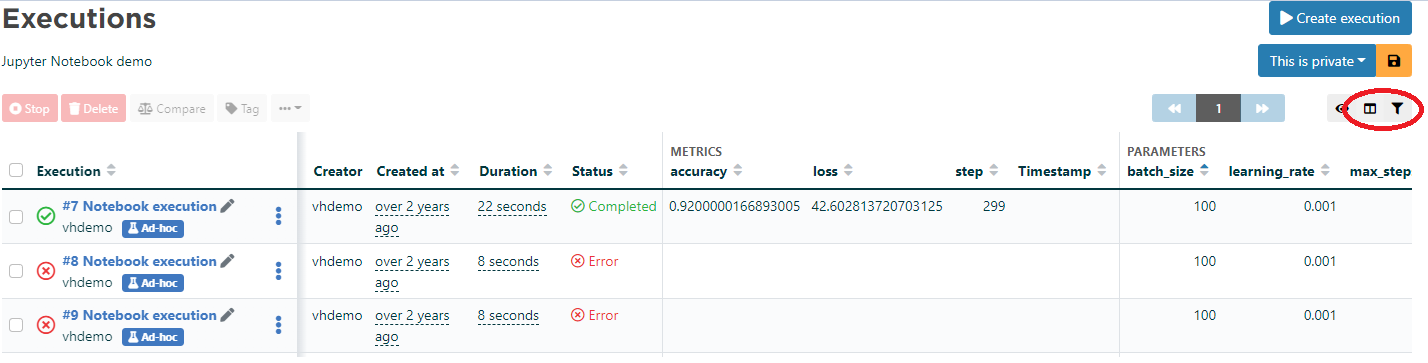
Task: Click Ad-hoc badge on execution #9
Action: coord(153,337)
